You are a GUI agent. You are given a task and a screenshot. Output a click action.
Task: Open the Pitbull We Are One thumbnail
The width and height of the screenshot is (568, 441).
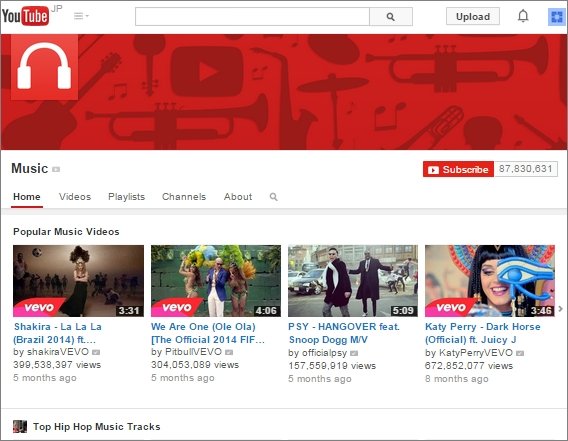pos(216,281)
